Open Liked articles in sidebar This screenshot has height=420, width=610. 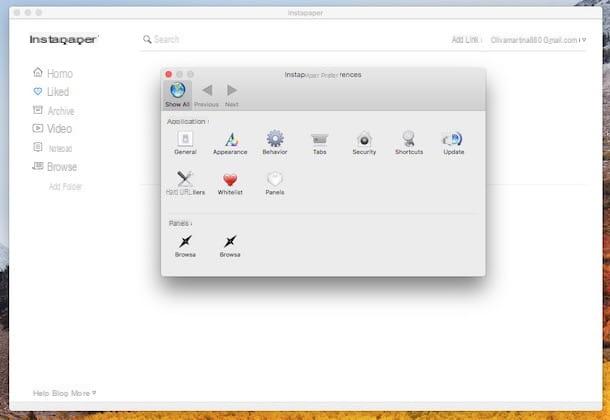pos(51,92)
